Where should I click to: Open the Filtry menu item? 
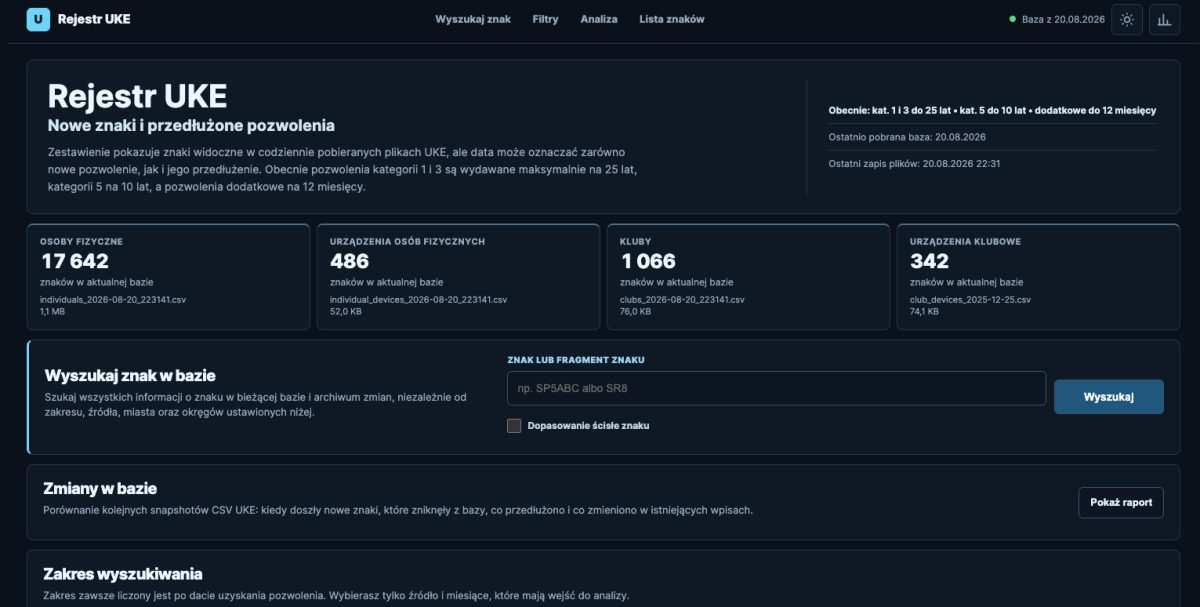545,19
